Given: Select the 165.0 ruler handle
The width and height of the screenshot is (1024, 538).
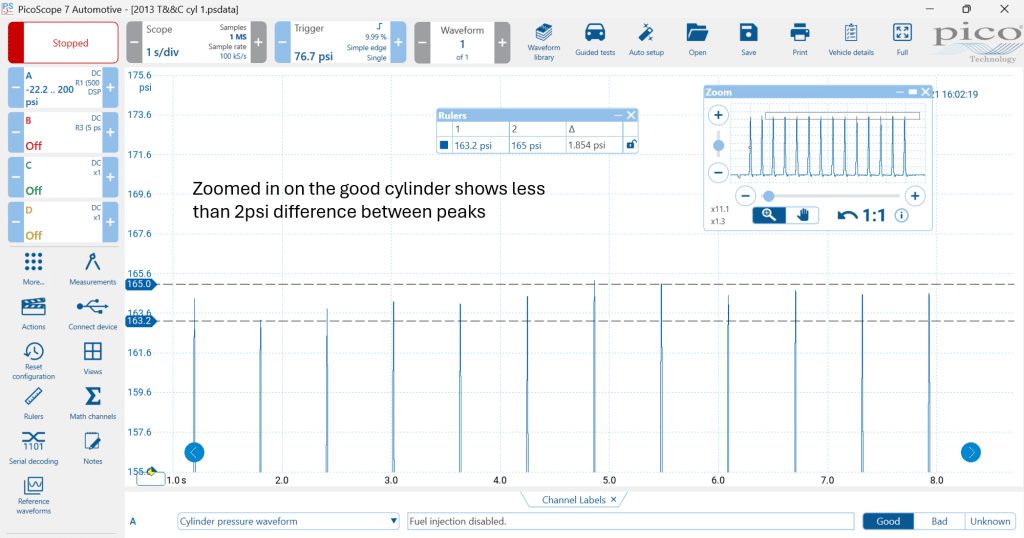Looking at the screenshot, I should click(140, 284).
